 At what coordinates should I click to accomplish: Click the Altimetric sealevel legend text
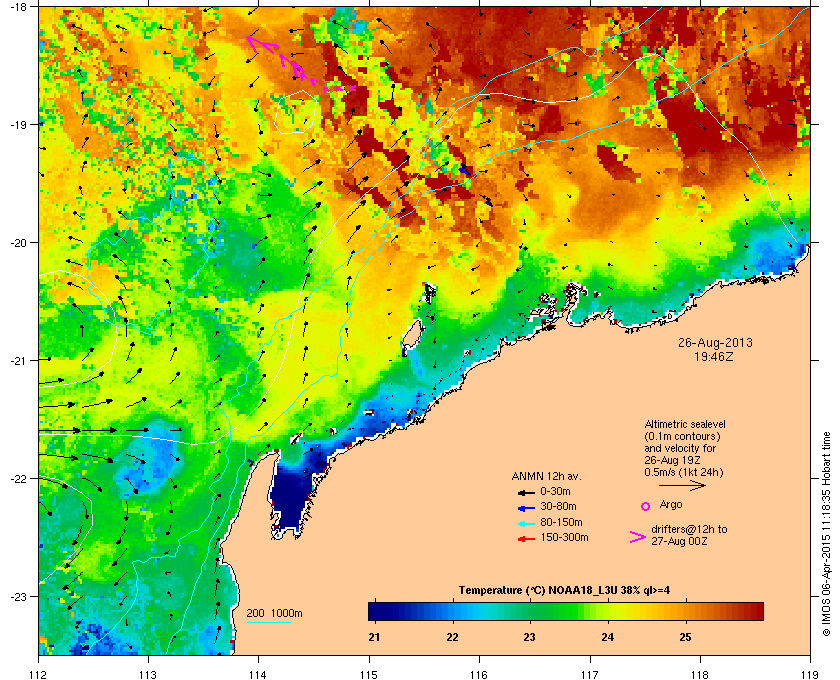(x=685, y=448)
